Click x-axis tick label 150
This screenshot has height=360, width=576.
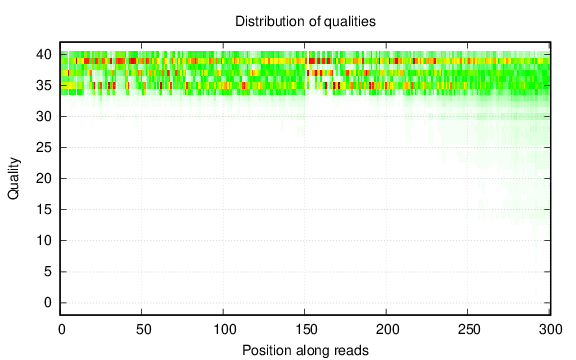point(306,330)
